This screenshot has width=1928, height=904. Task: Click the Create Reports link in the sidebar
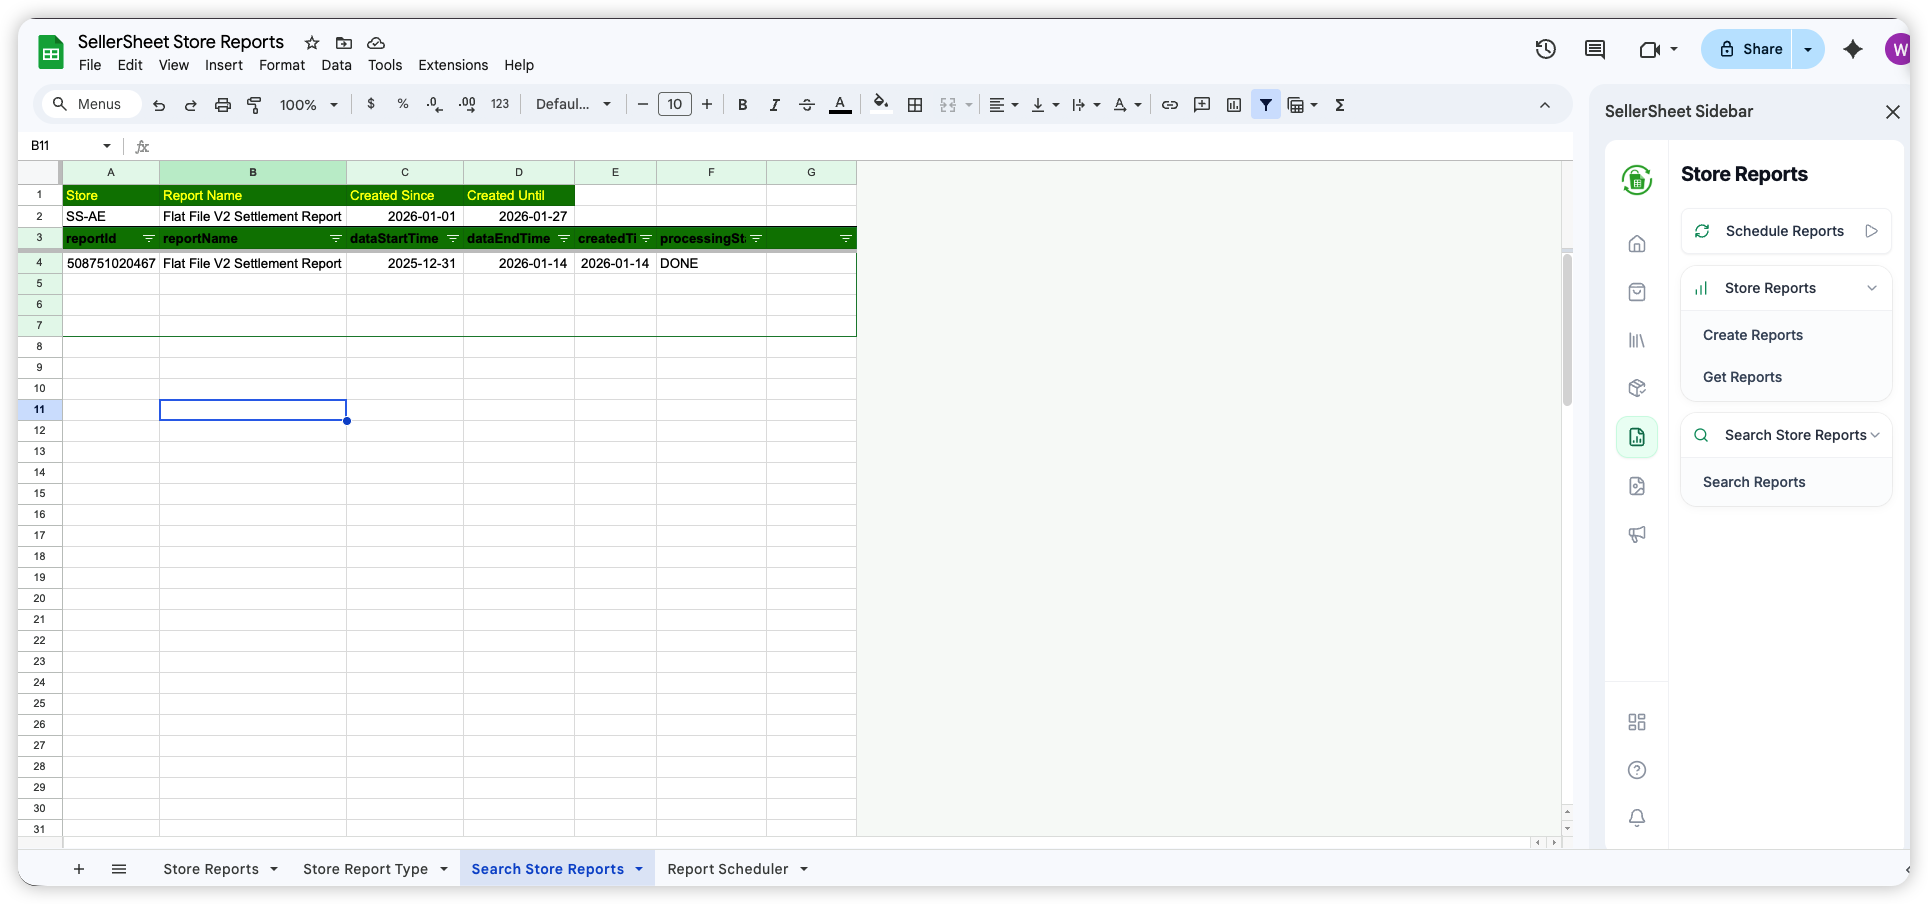1753,334
